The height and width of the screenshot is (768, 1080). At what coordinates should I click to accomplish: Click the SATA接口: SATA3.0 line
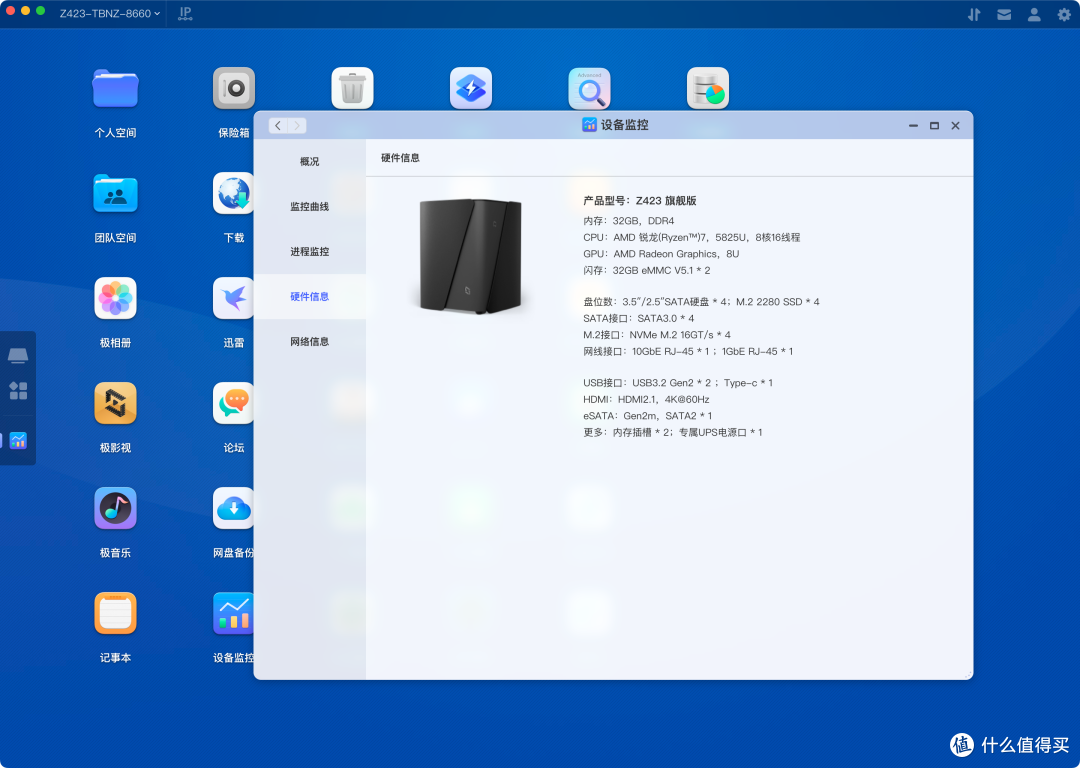click(x=638, y=318)
